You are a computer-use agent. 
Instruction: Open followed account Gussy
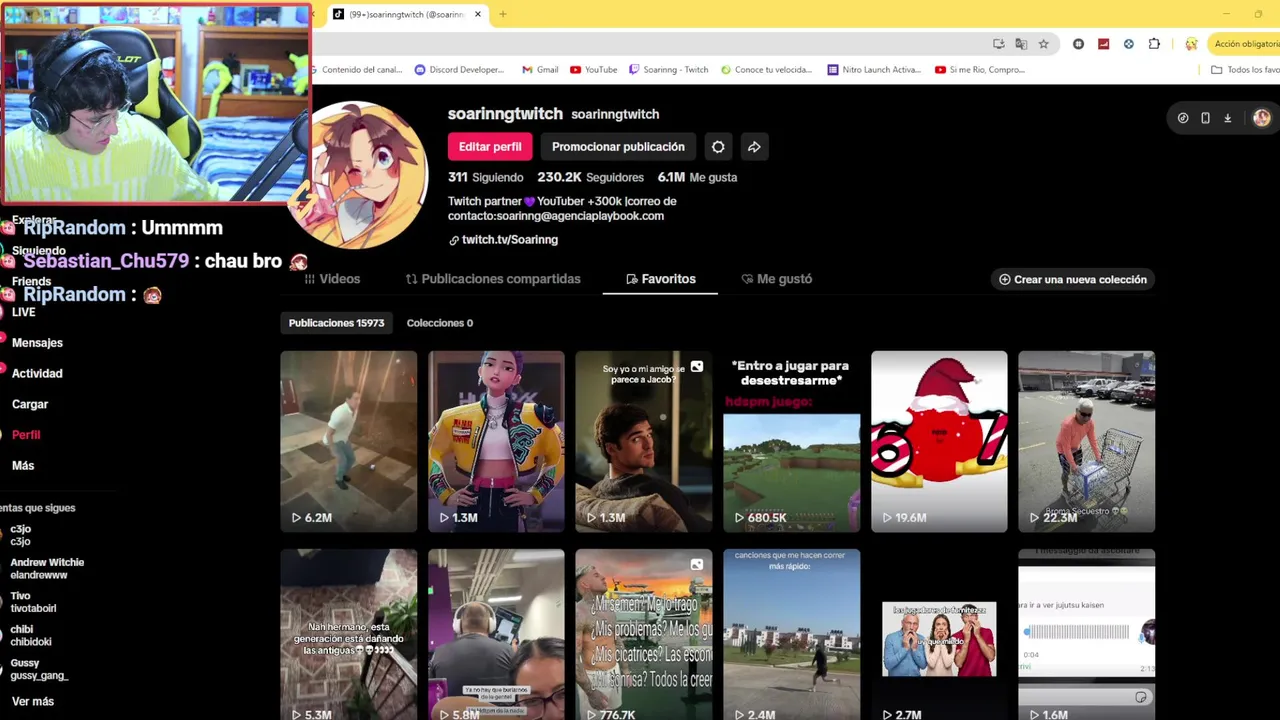coord(39,669)
